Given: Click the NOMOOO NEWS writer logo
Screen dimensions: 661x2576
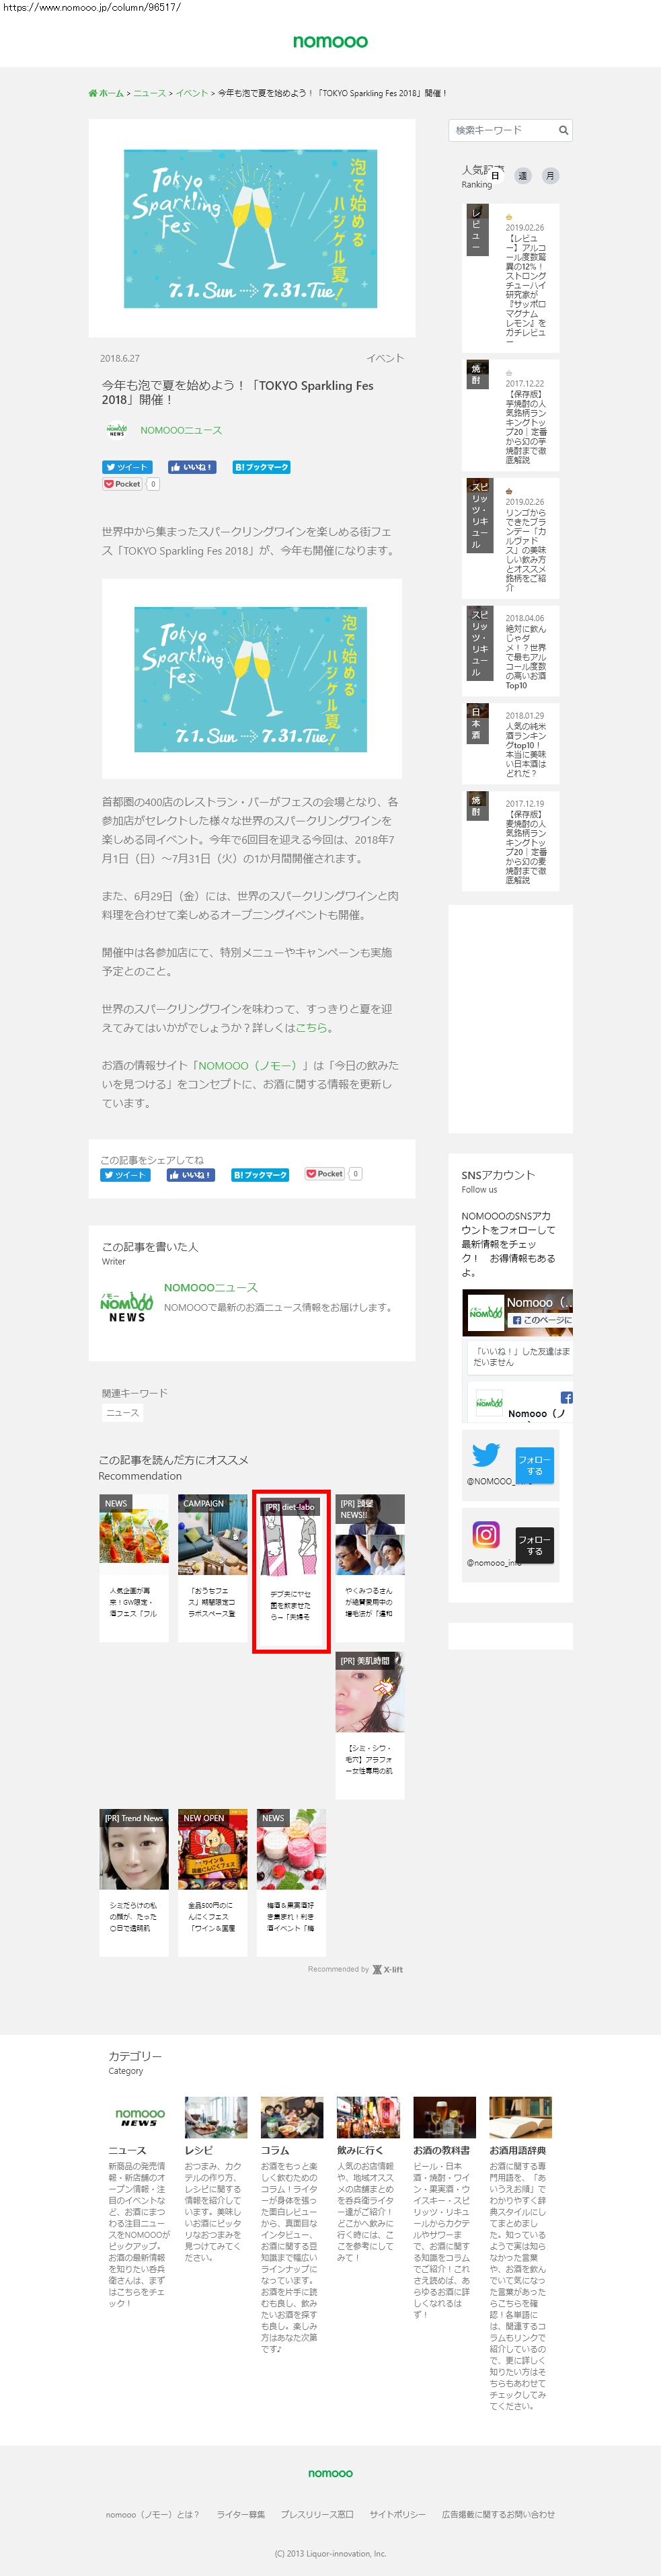Looking at the screenshot, I should click(x=127, y=1306).
